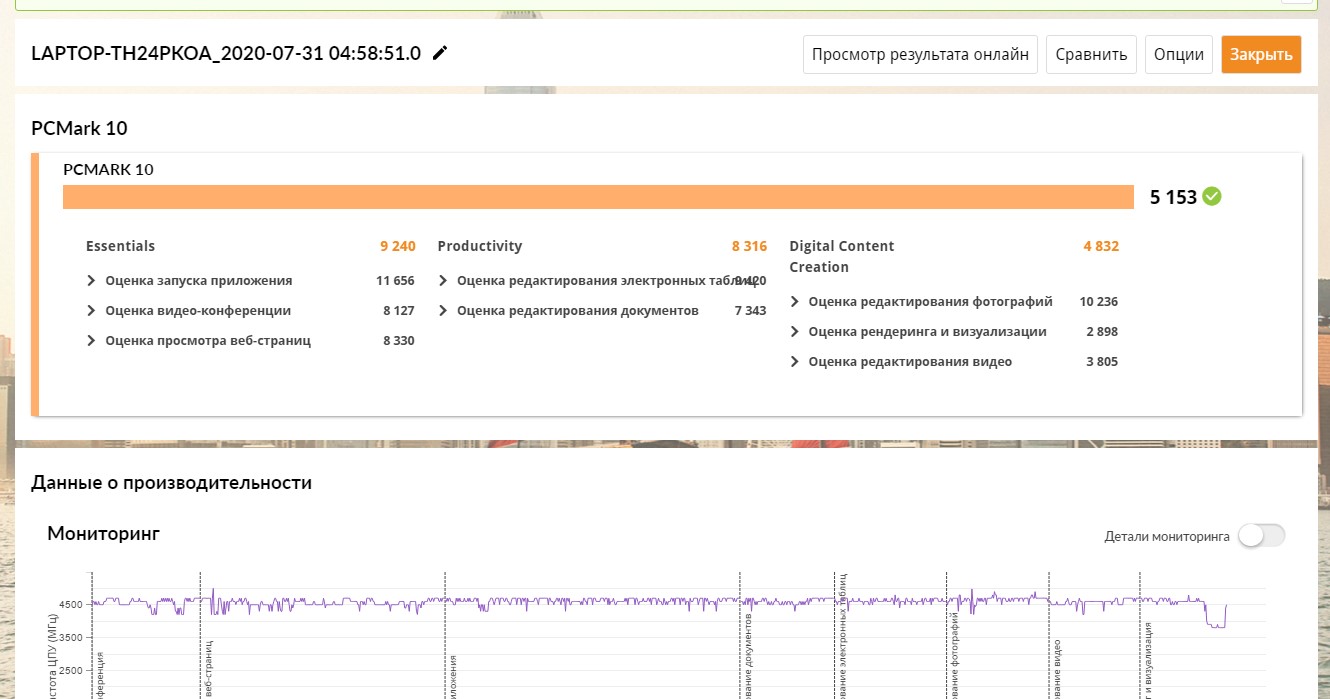Screen dimensions: 1330x699
Task: Click the video editing score 3 805
Action: pyautogui.click(x=1102, y=362)
